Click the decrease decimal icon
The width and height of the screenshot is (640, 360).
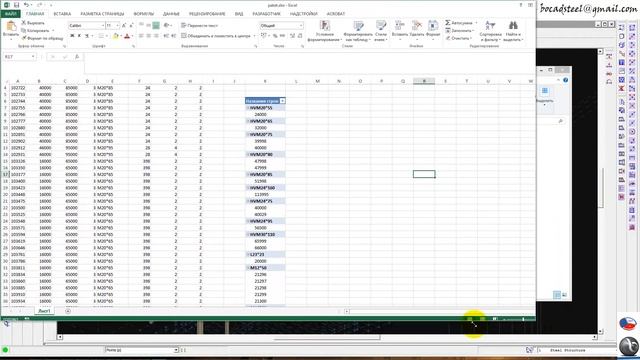[x=300, y=36]
